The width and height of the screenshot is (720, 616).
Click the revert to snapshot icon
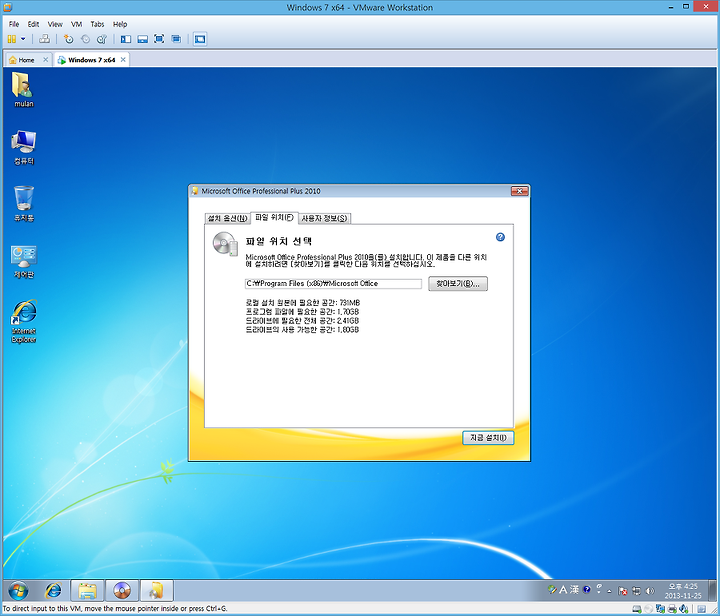pyautogui.click(x=85, y=39)
